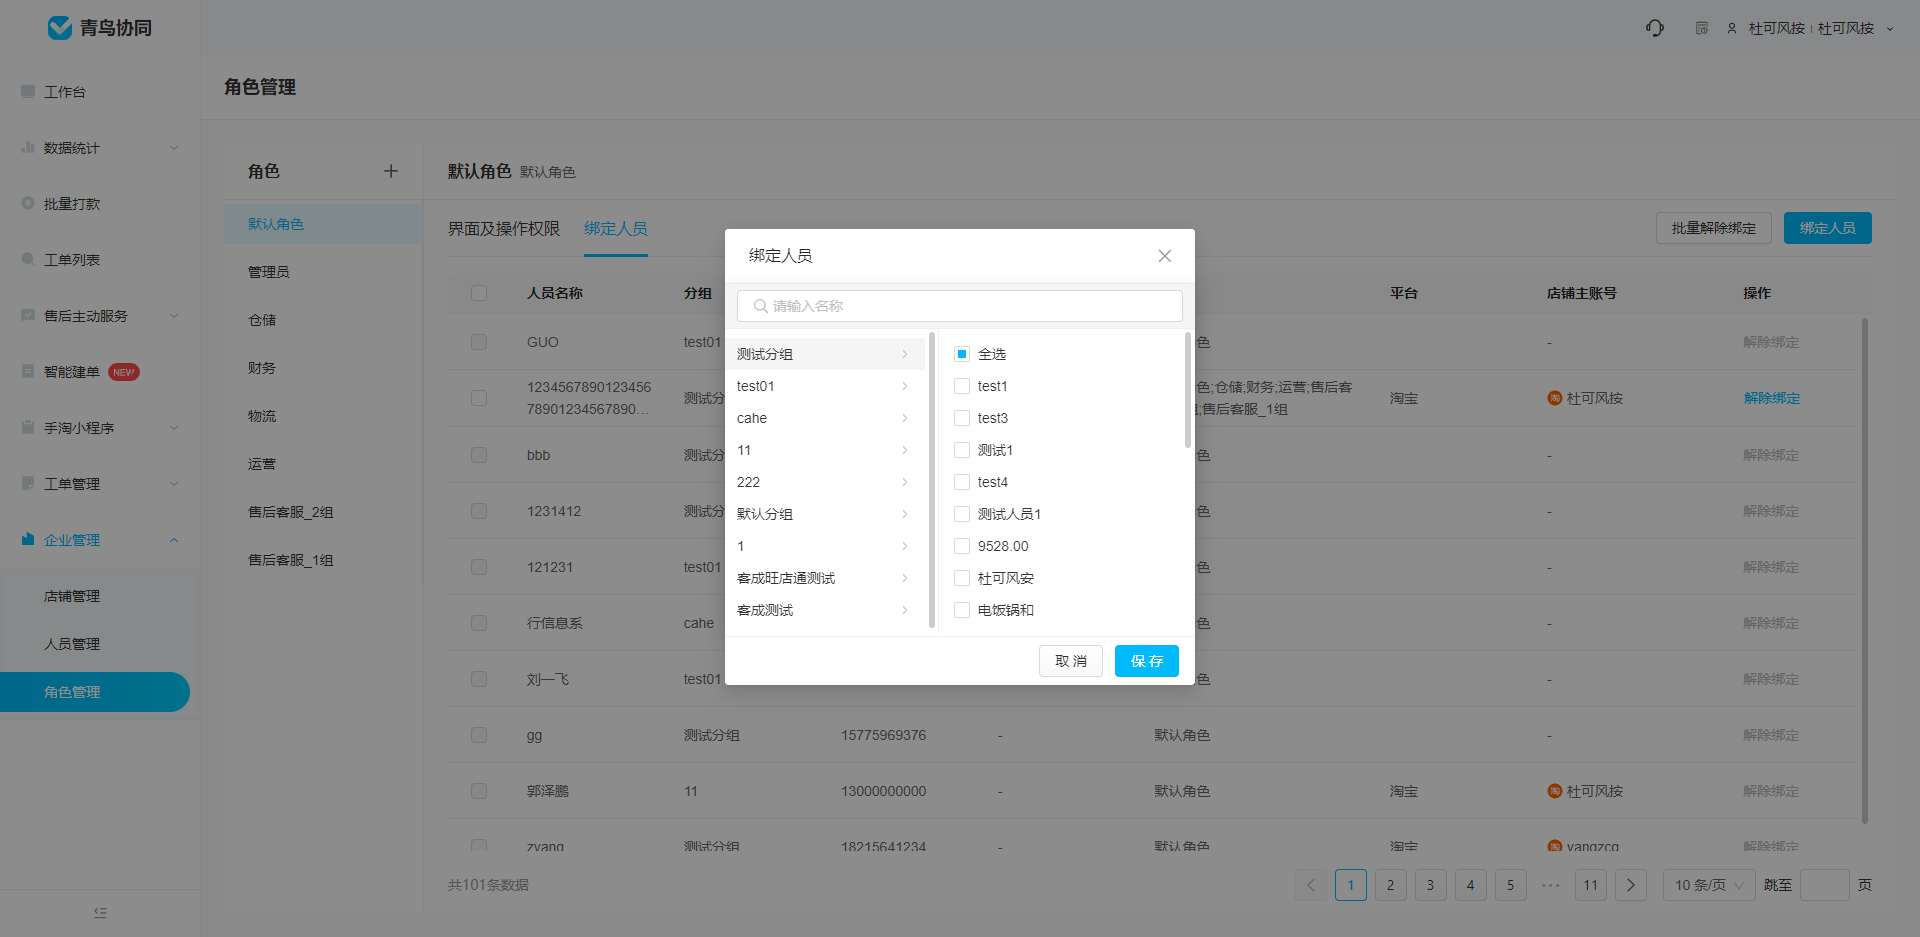Check the test1 checkbox
Screen dimensions: 1920x937
(962, 386)
